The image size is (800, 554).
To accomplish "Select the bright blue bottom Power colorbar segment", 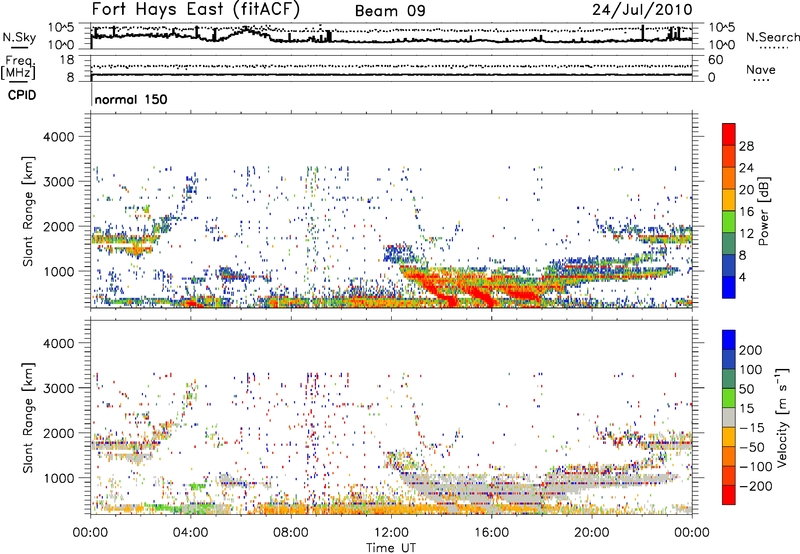I will (729, 287).
